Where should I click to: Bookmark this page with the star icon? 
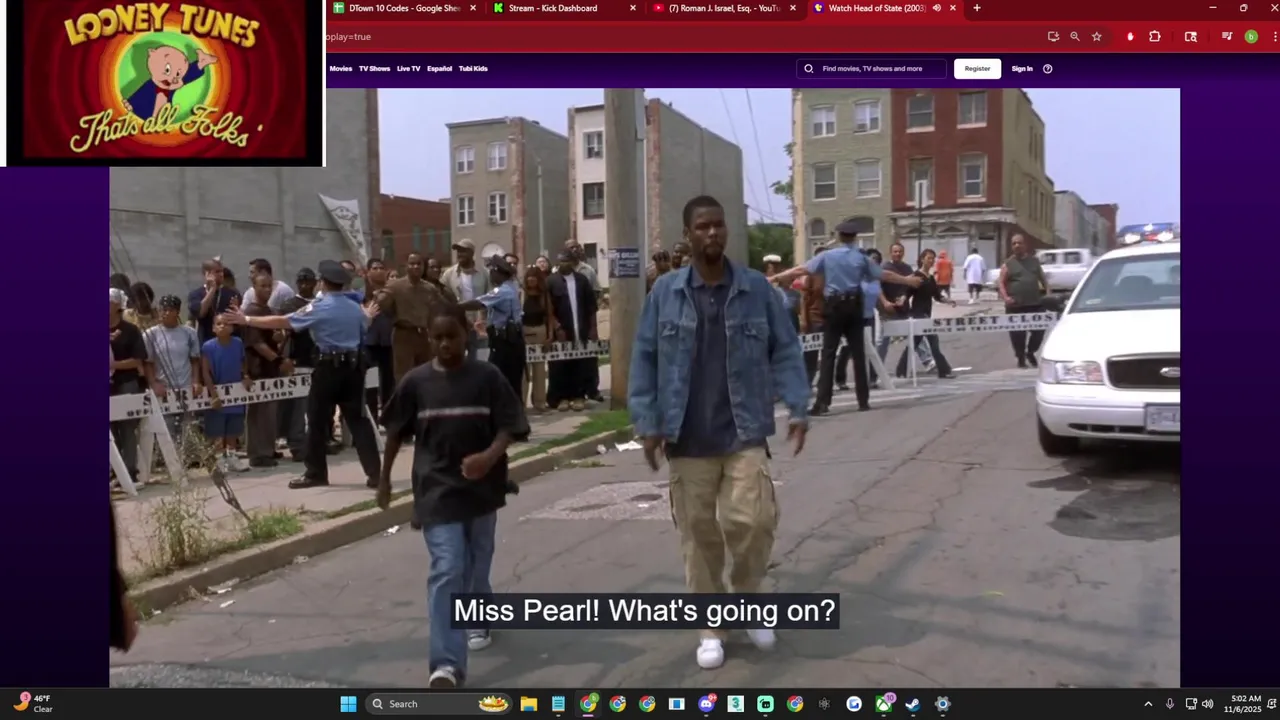coord(1097,36)
